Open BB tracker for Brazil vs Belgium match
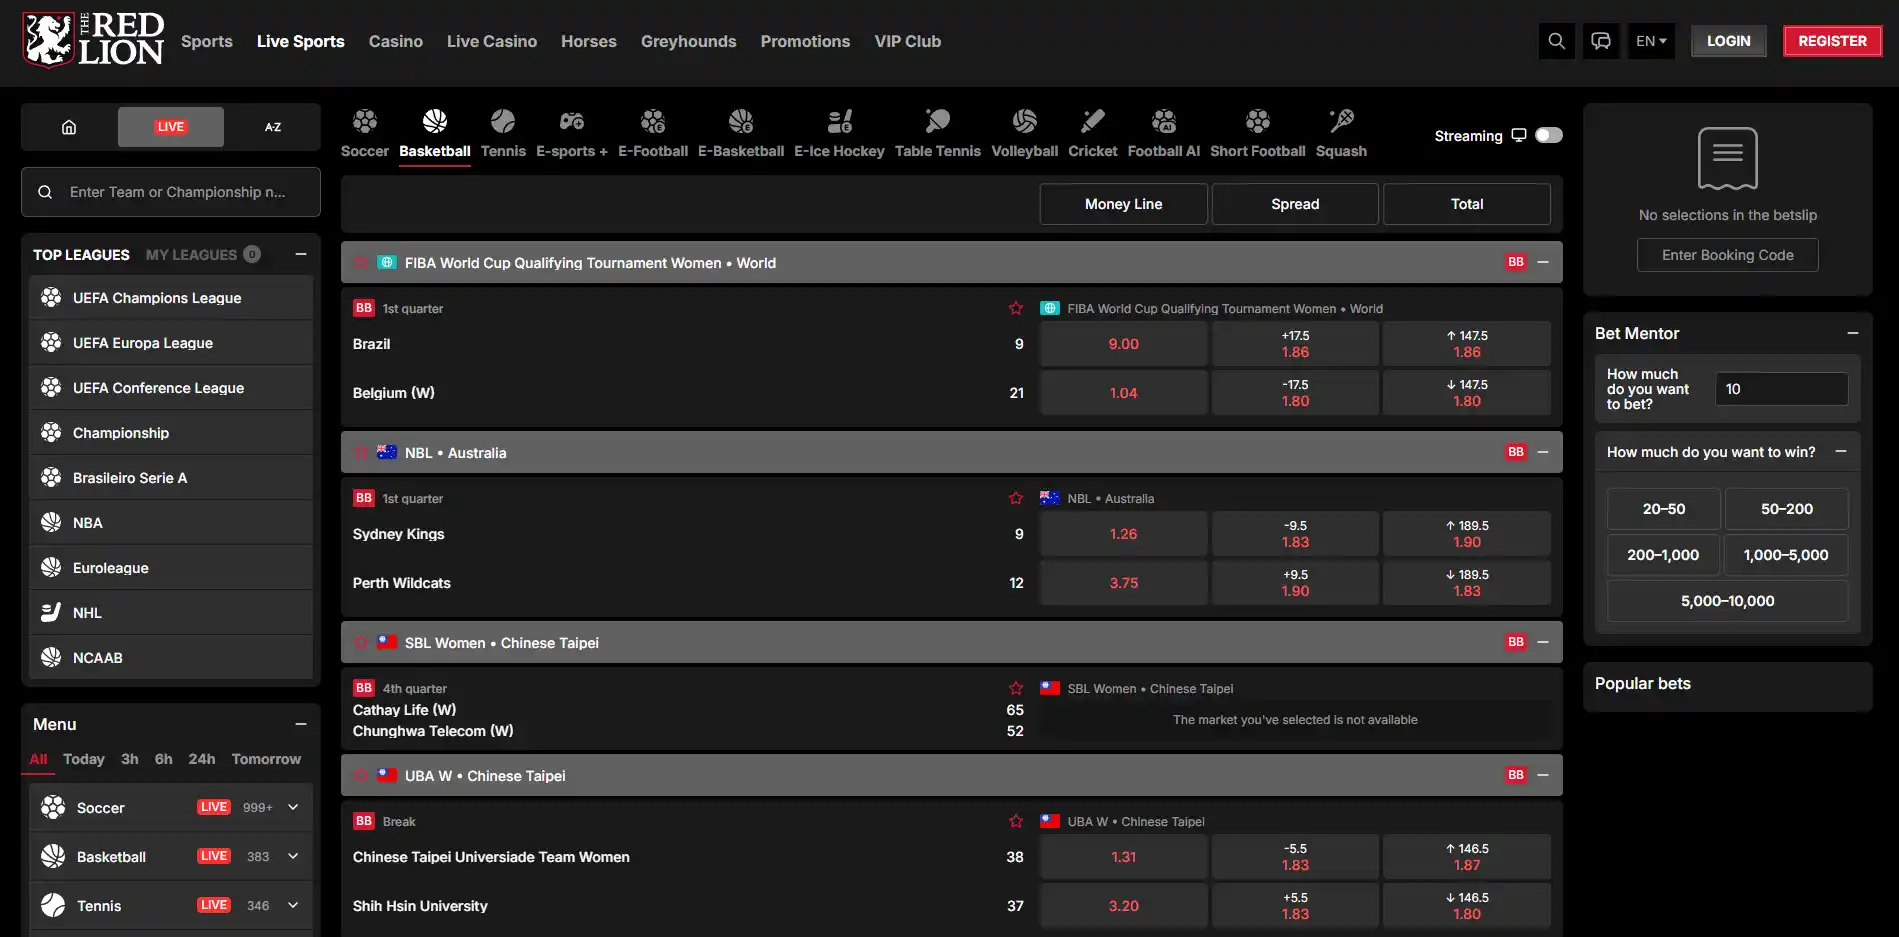Viewport: 1899px width, 937px height. point(364,308)
